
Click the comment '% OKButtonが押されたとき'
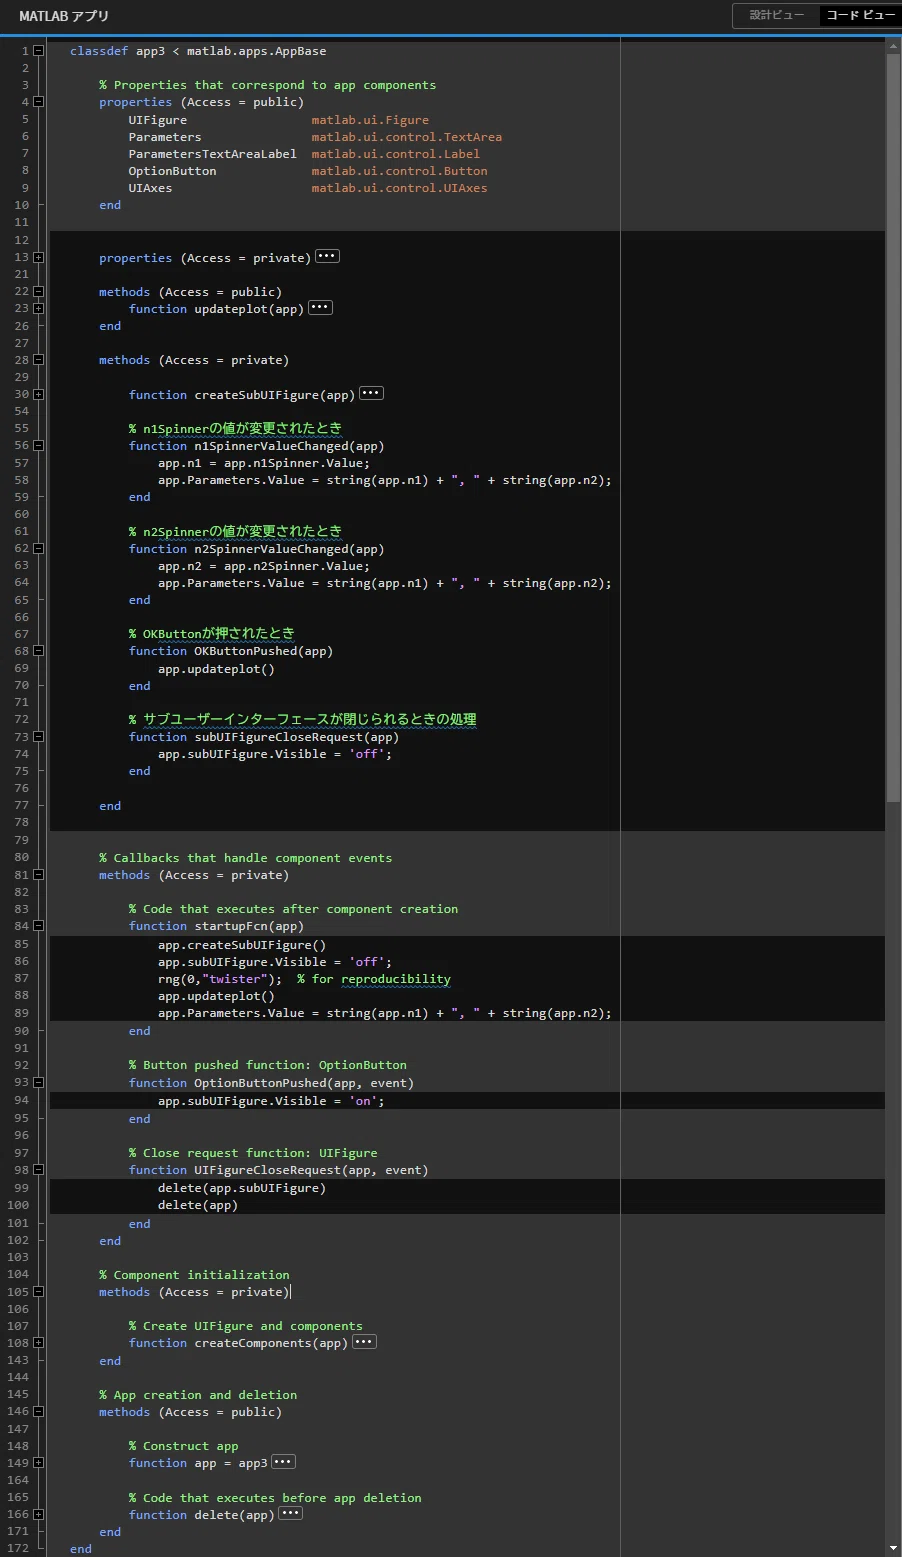pyautogui.click(x=212, y=633)
